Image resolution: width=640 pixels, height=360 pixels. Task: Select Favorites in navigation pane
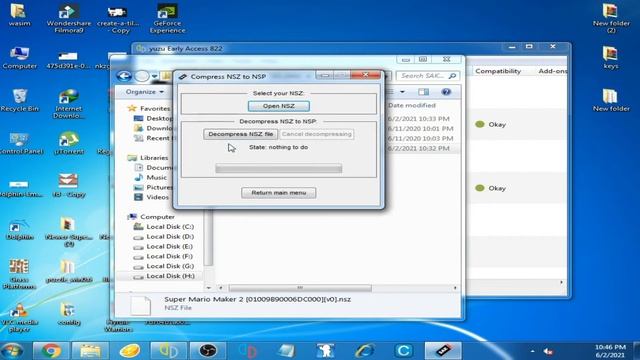[155, 109]
